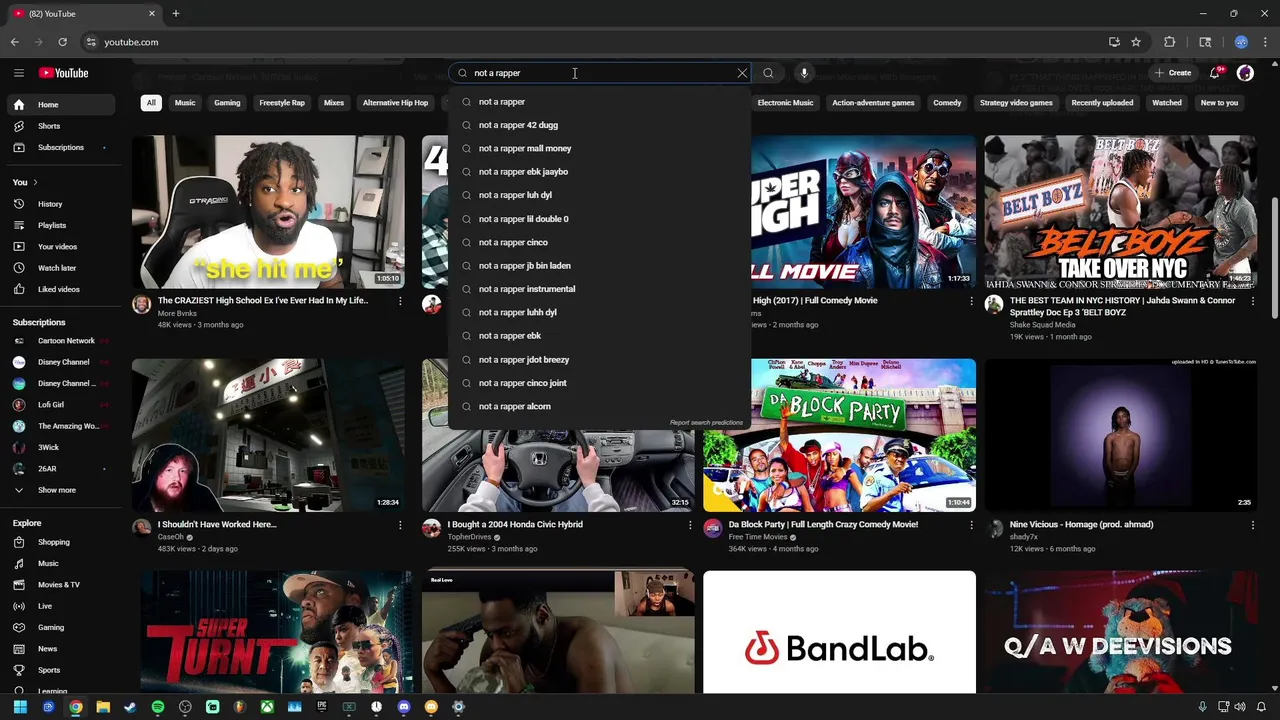Viewport: 1280px width, 720px height.
Task: Select the Mixes filter chip
Action: (334, 103)
